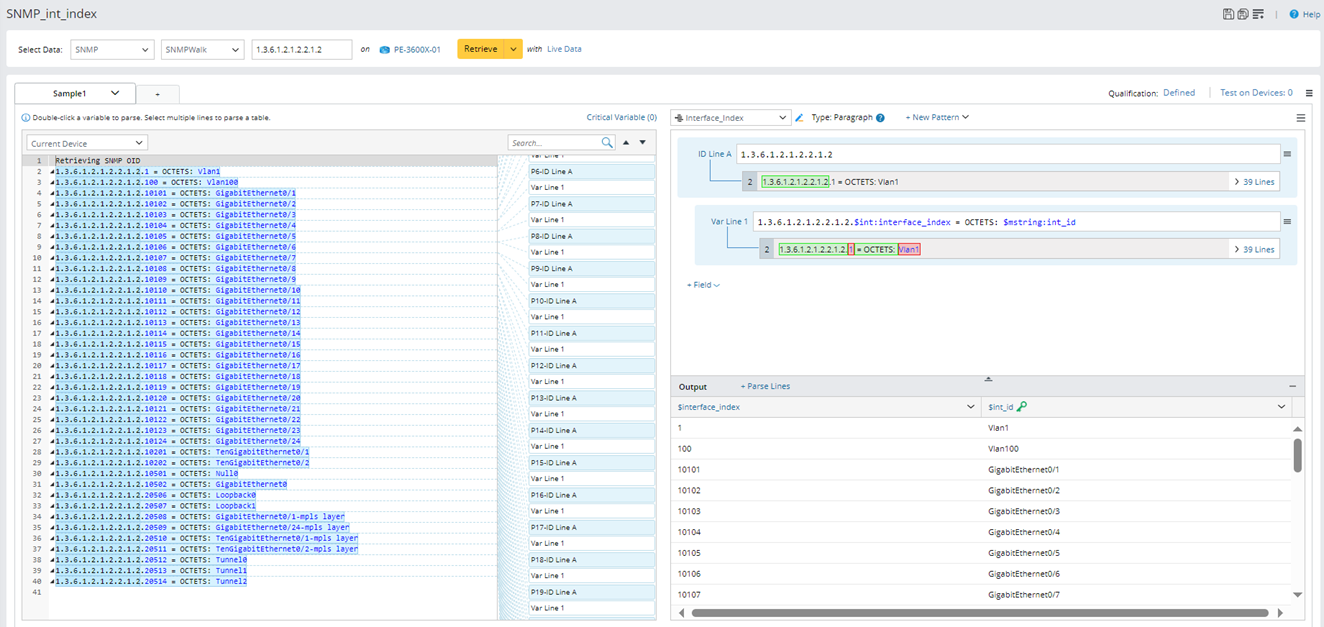The height and width of the screenshot is (627, 1324).
Task: Click the pencil edit icon beside Interface_Index
Action: pos(799,118)
